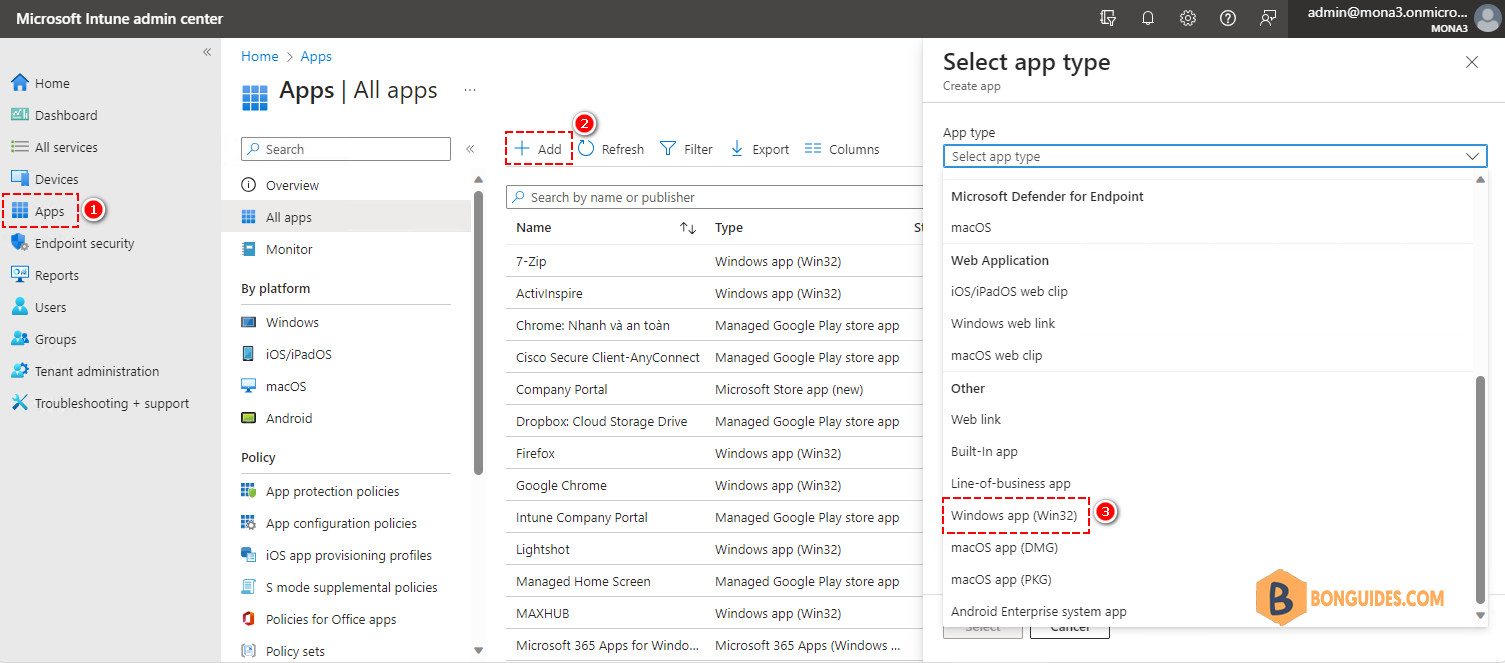This screenshot has height=663, width=1505.
Task: Collapse the left navigation chevron
Action: (x=207, y=52)
